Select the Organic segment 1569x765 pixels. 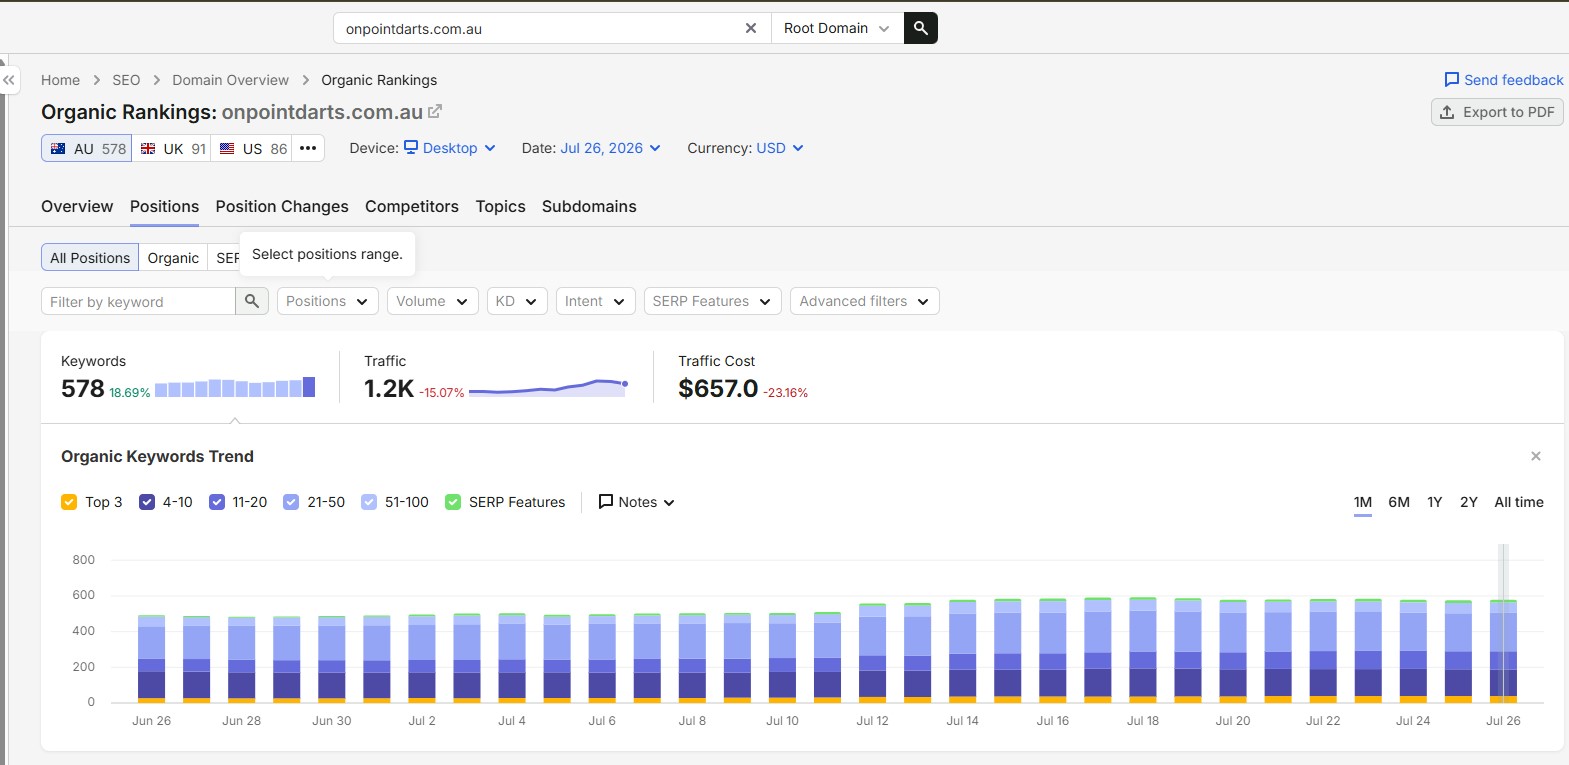click(x=173, y=258)
